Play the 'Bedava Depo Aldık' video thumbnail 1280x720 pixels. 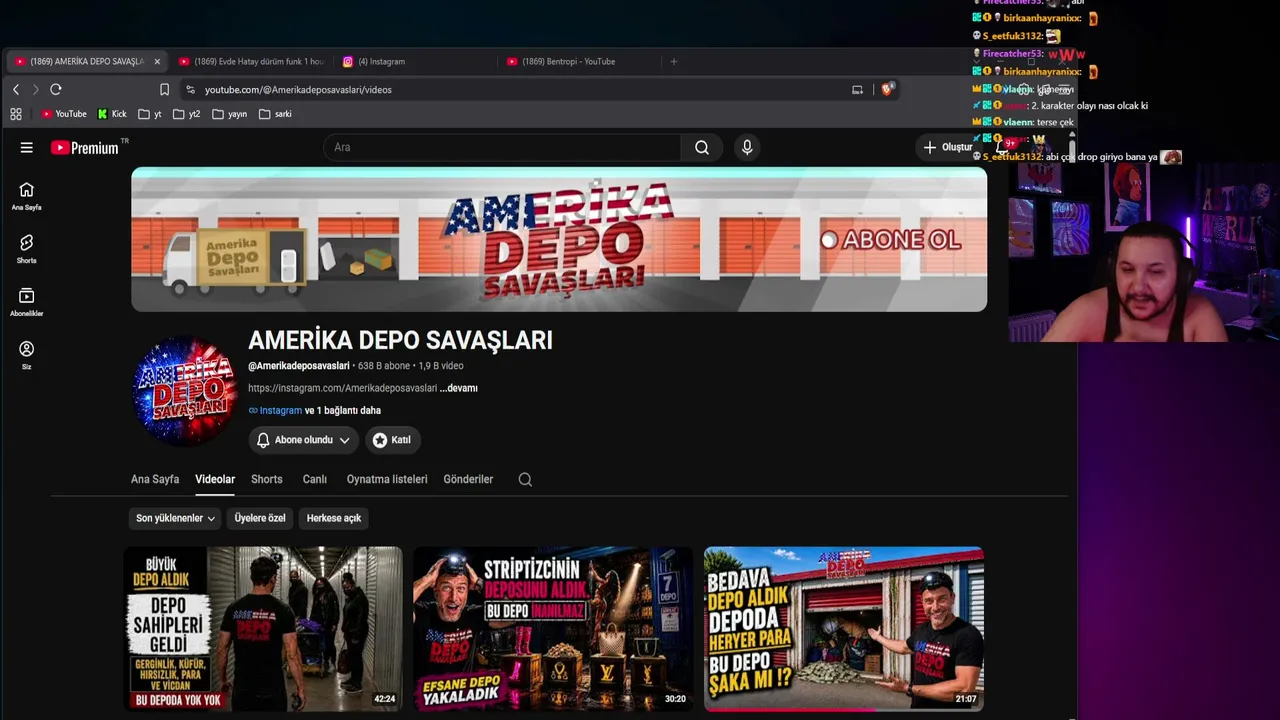(x=844, y=629)
